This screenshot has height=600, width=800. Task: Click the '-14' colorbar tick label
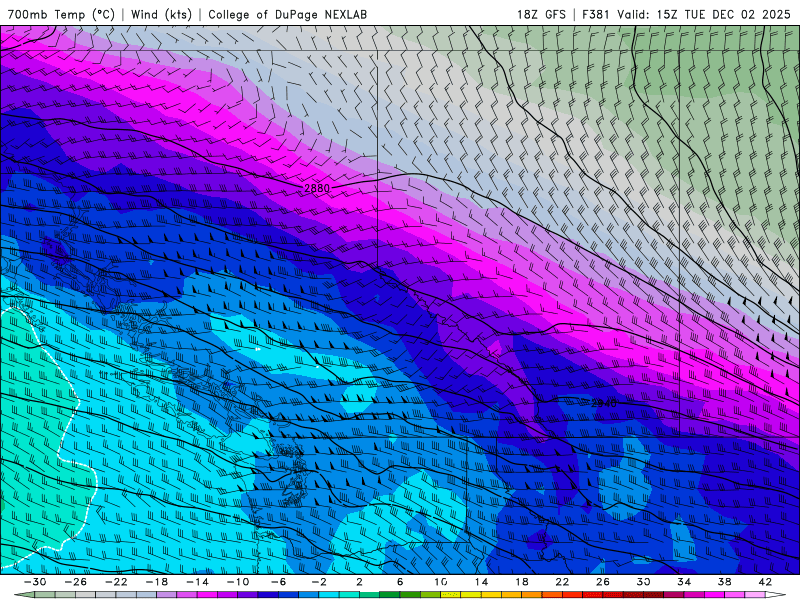click(x=197, y=582)
